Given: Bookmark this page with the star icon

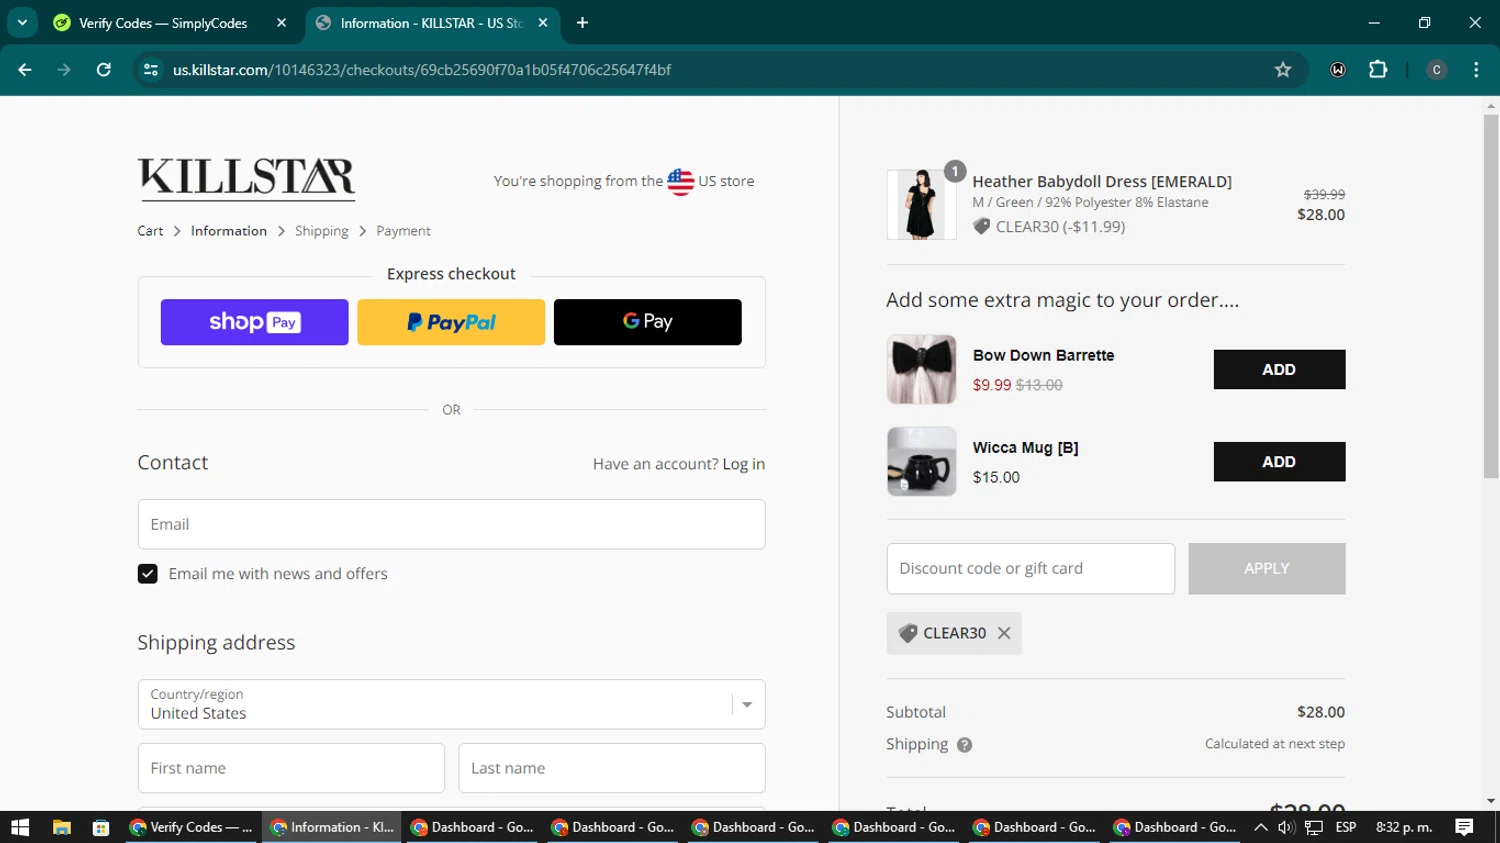Looking at the screenshot, I should pyautogui.click(x=1283, y=70).
